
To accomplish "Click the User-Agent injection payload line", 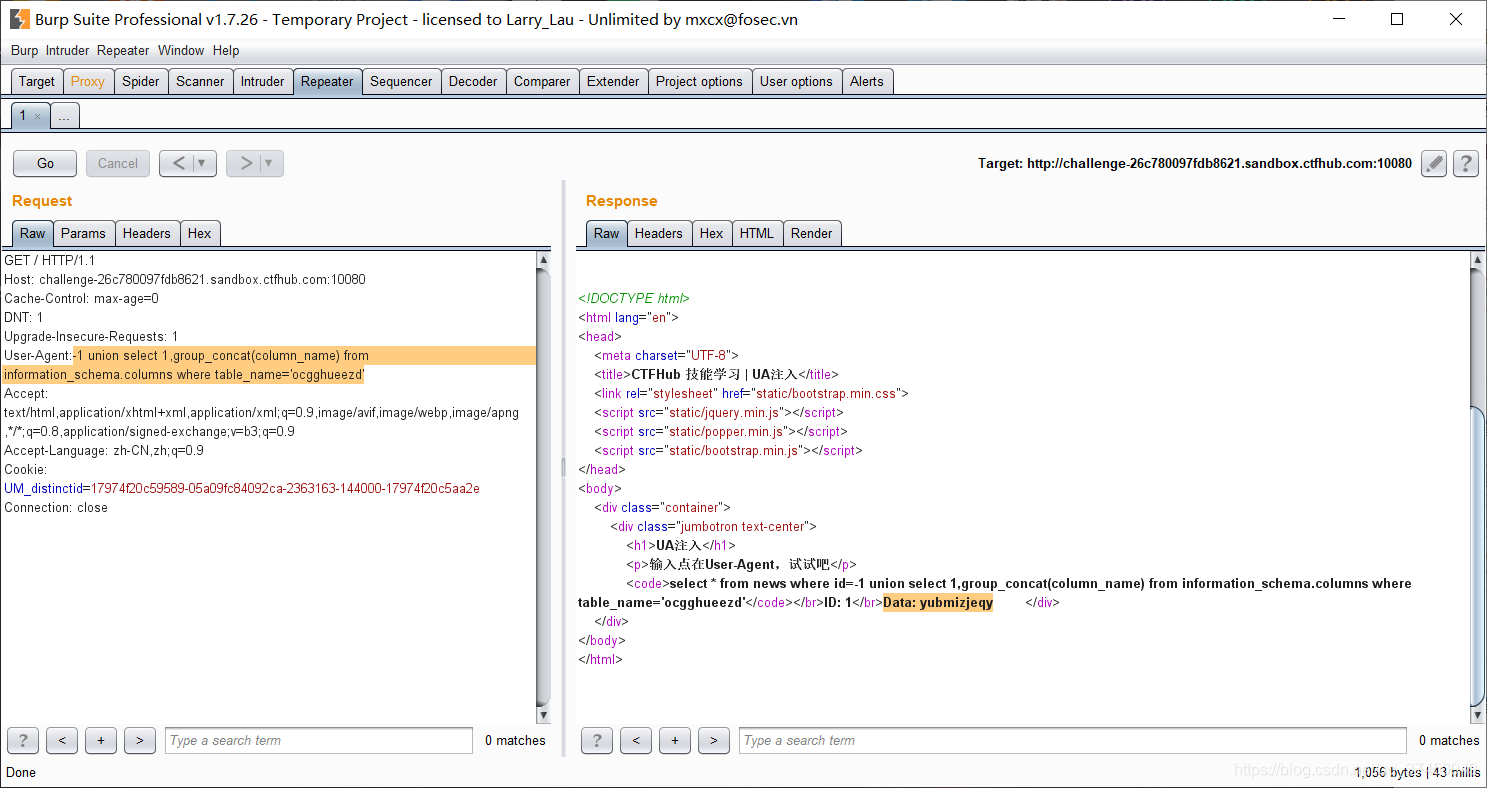I will click(269, 365).
